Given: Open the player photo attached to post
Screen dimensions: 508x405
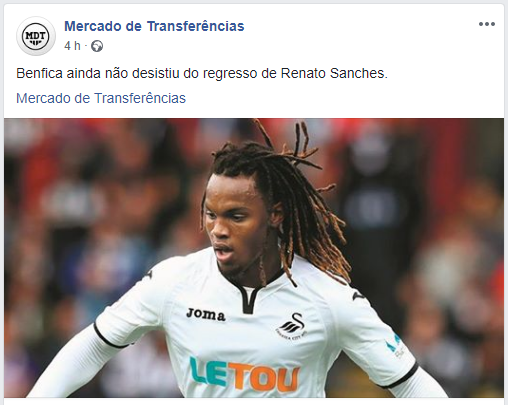Looking at the screenshot, I should pos(254,258).
